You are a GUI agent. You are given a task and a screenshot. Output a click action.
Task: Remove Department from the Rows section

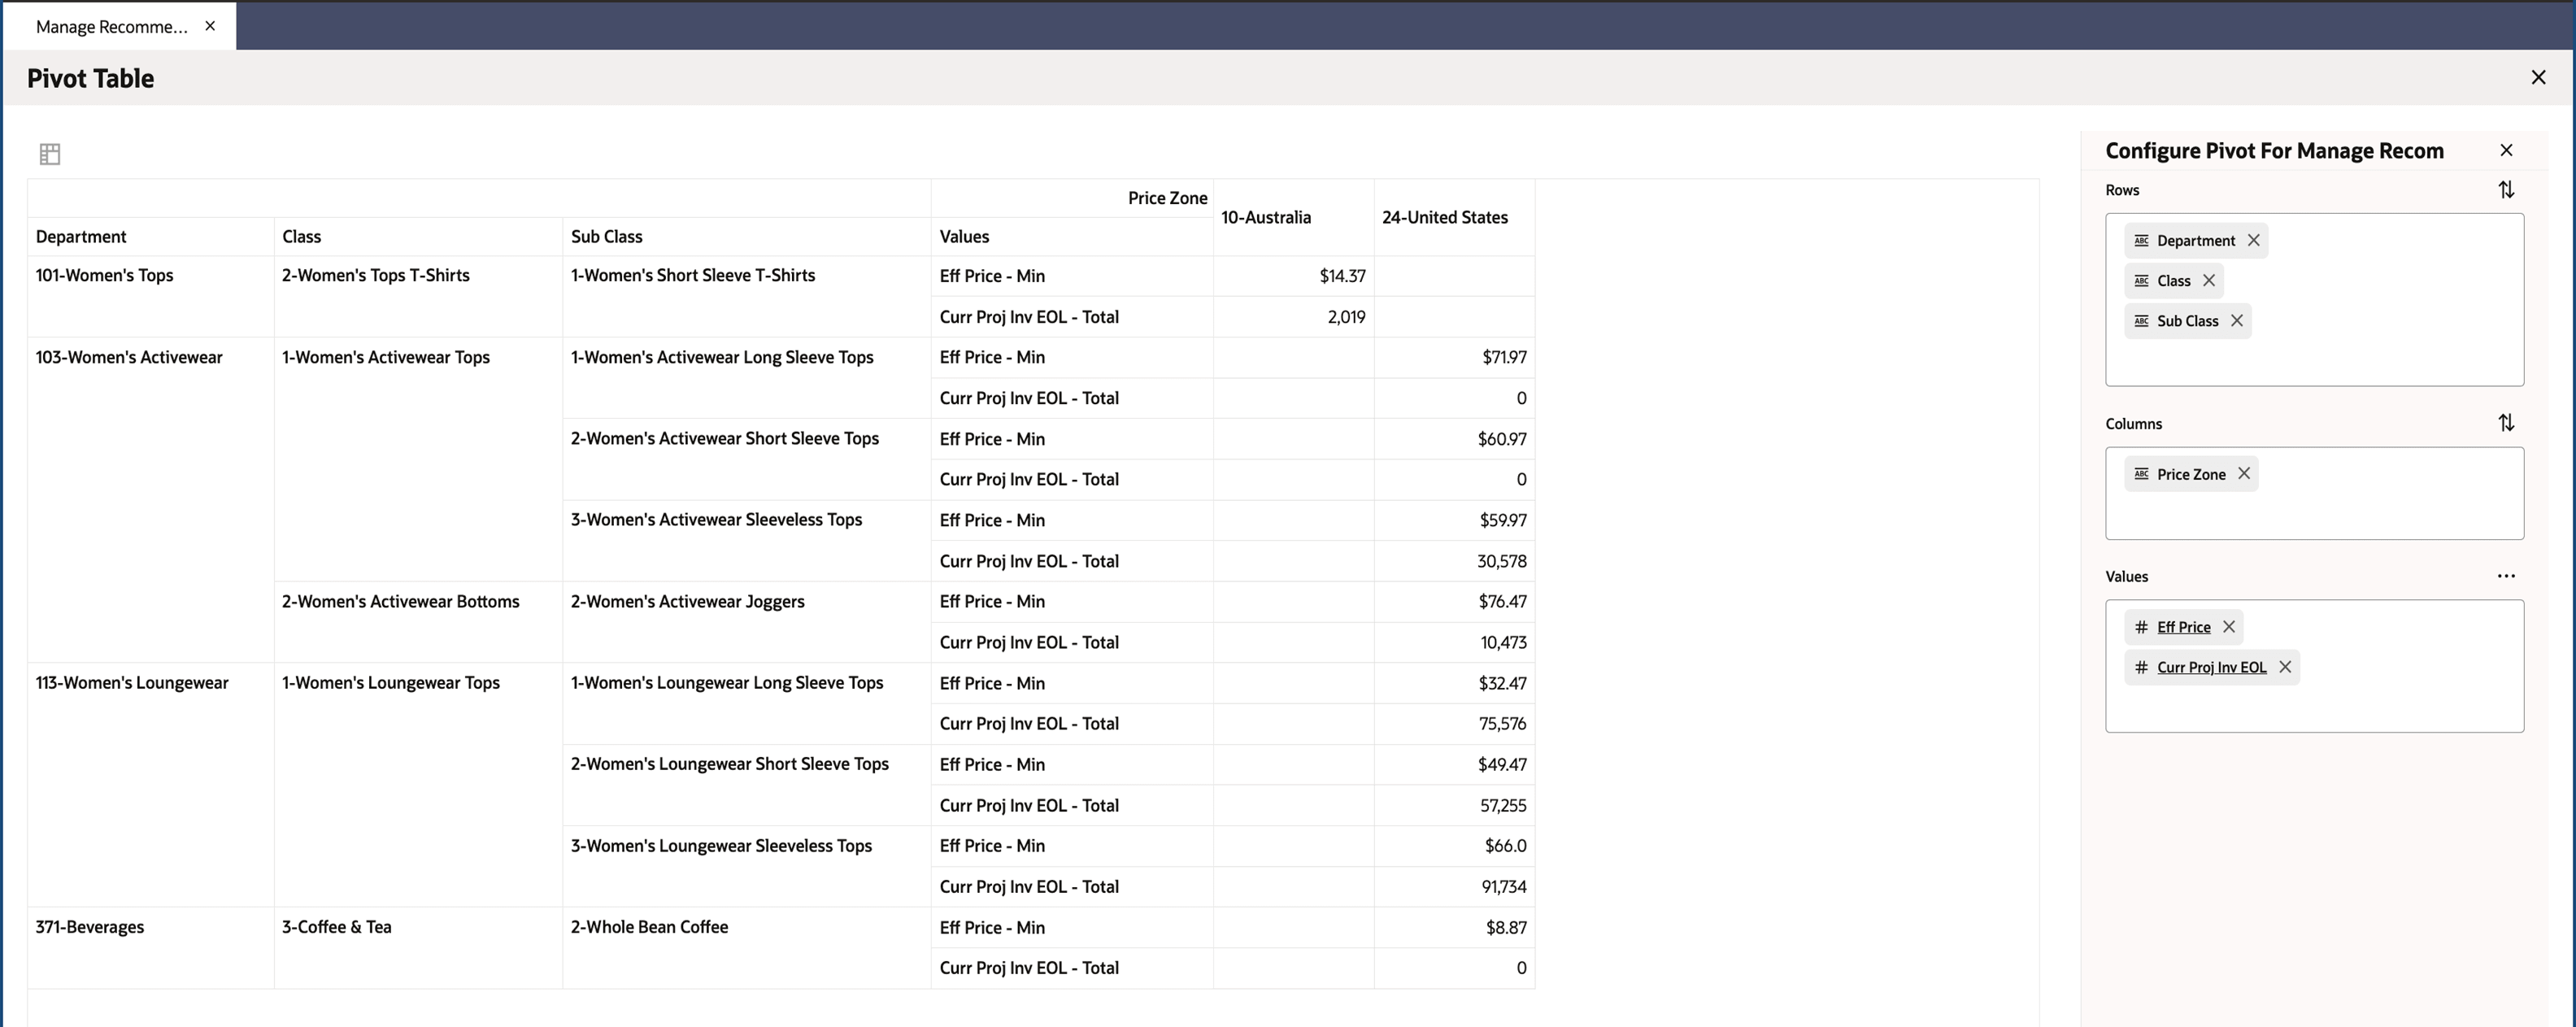click(2254, 240)
